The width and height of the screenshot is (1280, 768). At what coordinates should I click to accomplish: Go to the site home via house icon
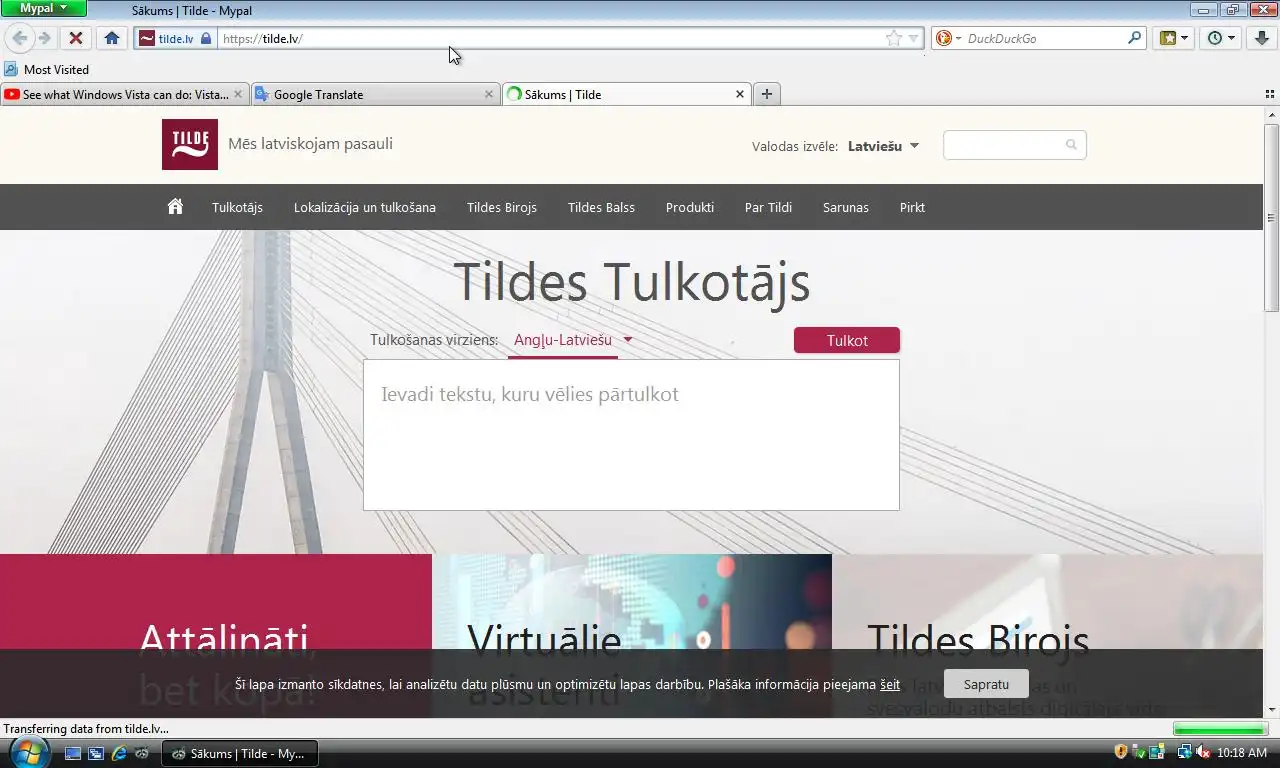(x=175, y=207)
